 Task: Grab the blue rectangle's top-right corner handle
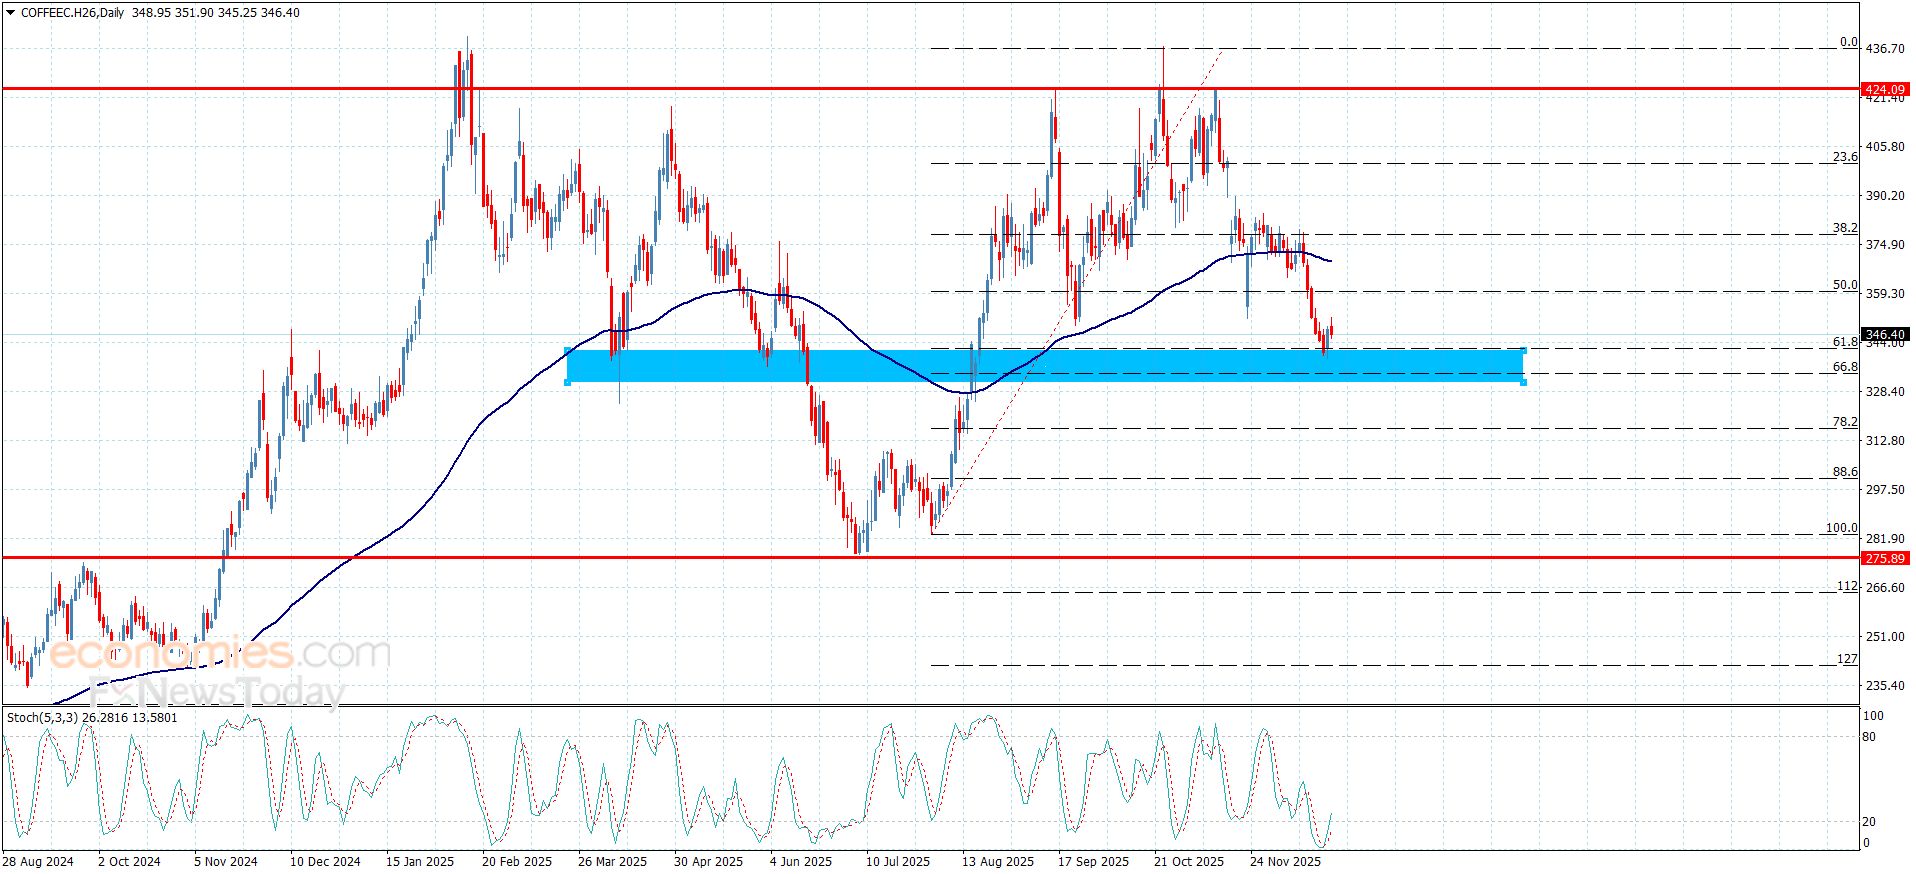[1523, 350]
